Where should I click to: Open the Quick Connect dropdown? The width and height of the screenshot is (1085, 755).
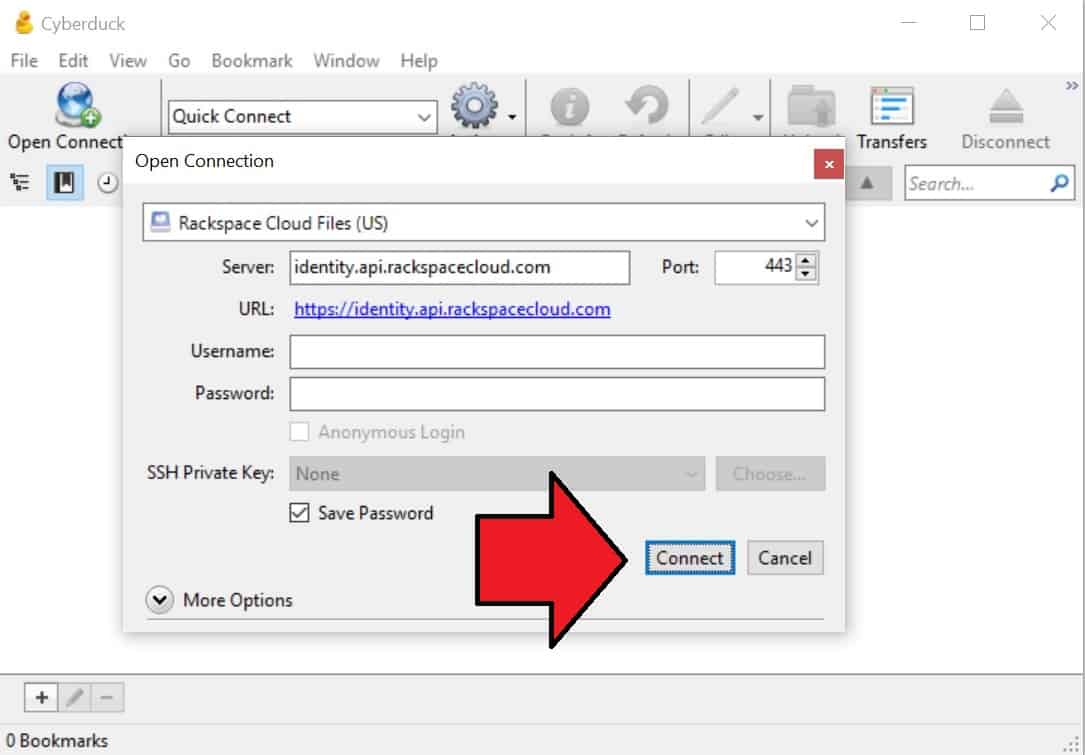302,116
